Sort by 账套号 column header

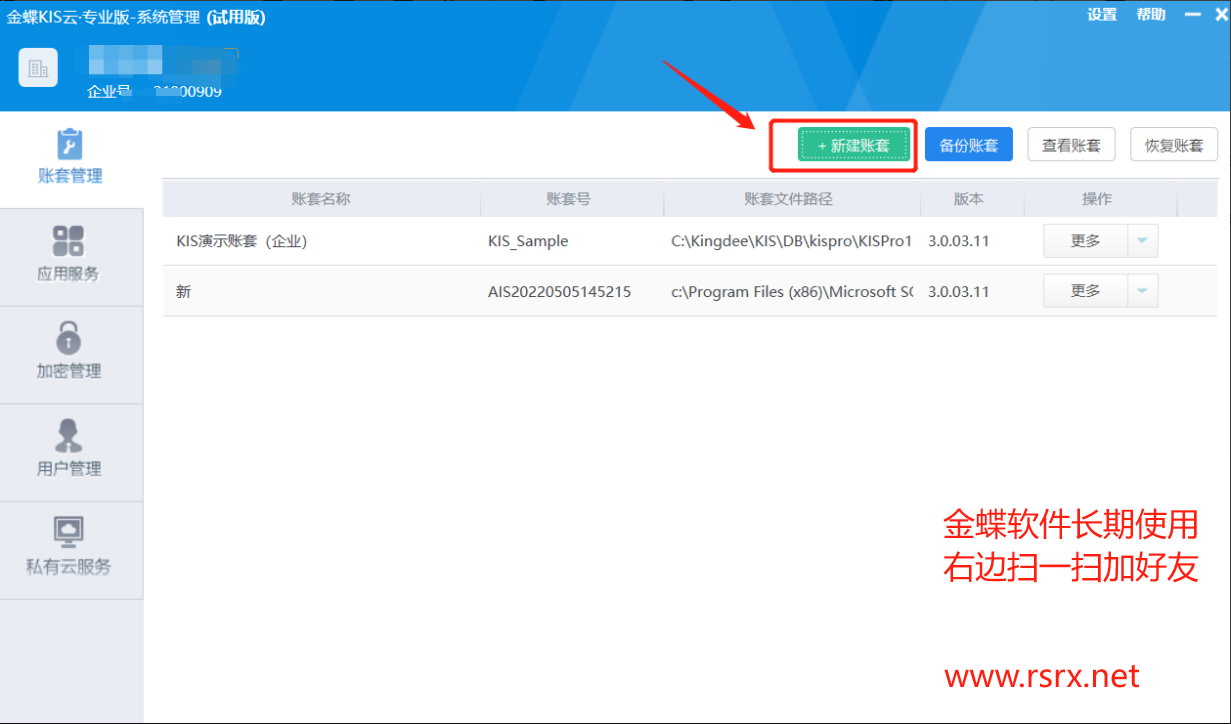coord(569,199)
